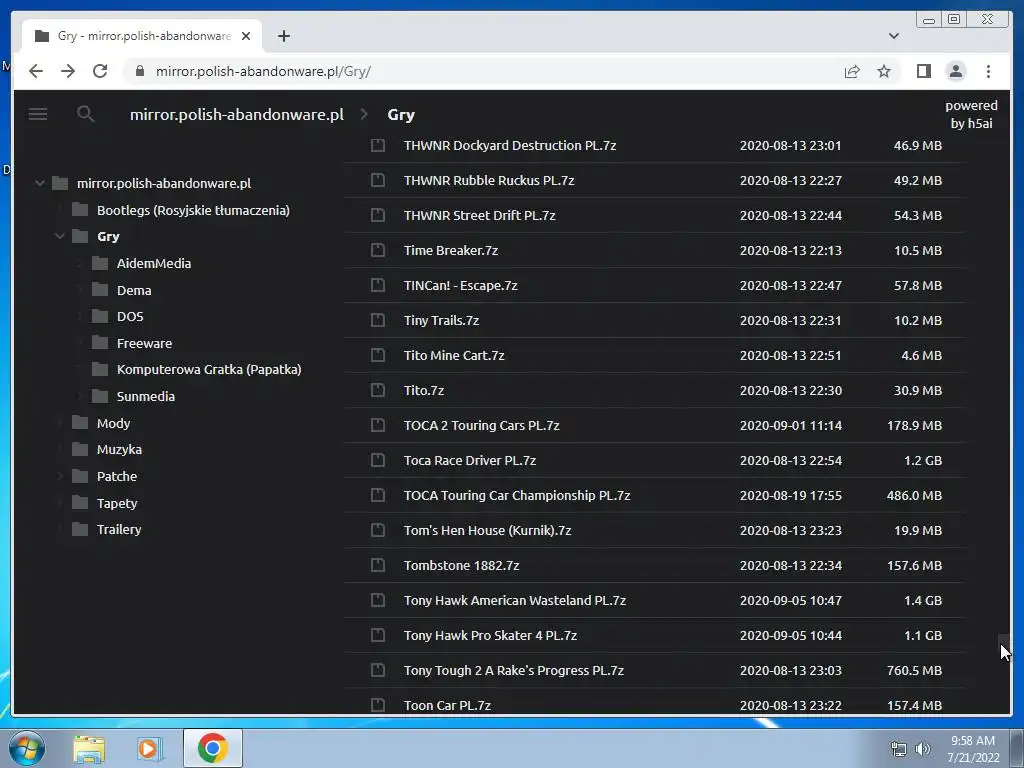Download Toca Race Driver PL.7z
This screenshot has width=1024, height=768.
pos(470,460)
